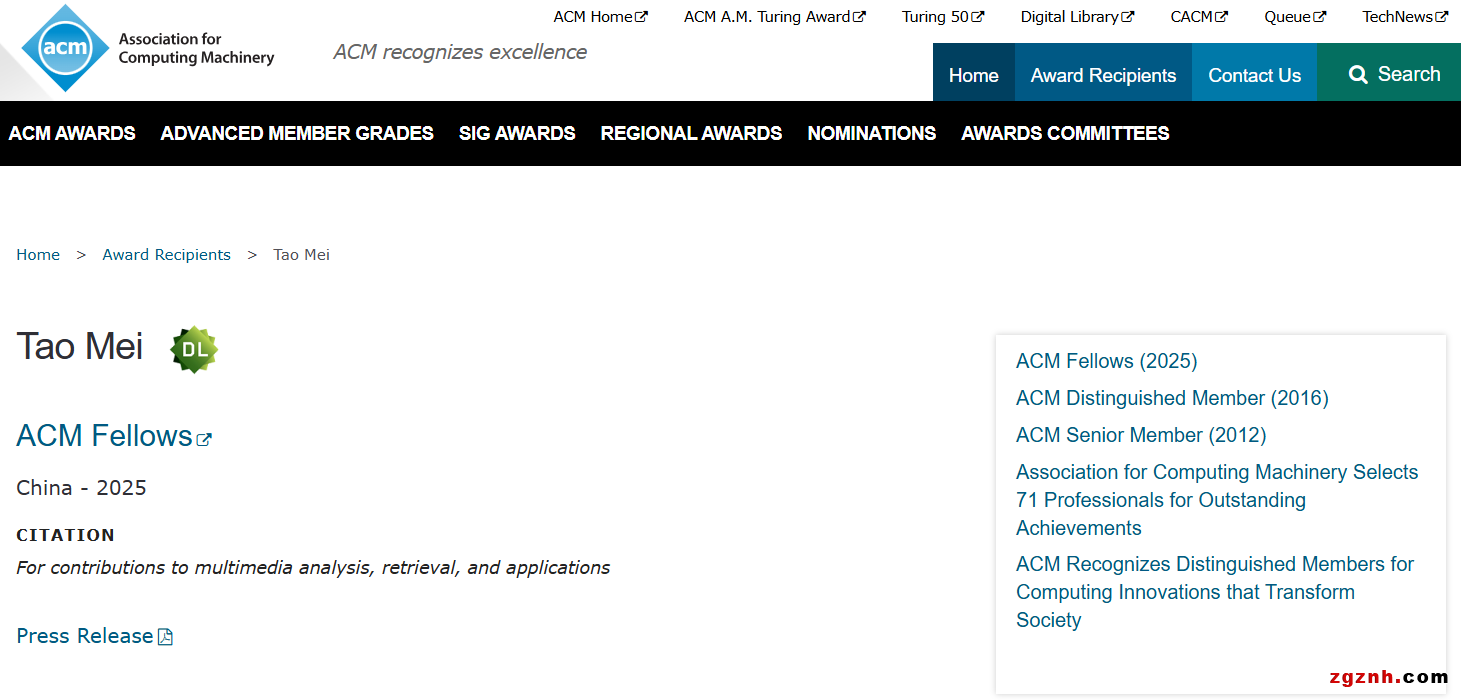
Task: Click the green DL badge icon
Action: pos(194,349)
